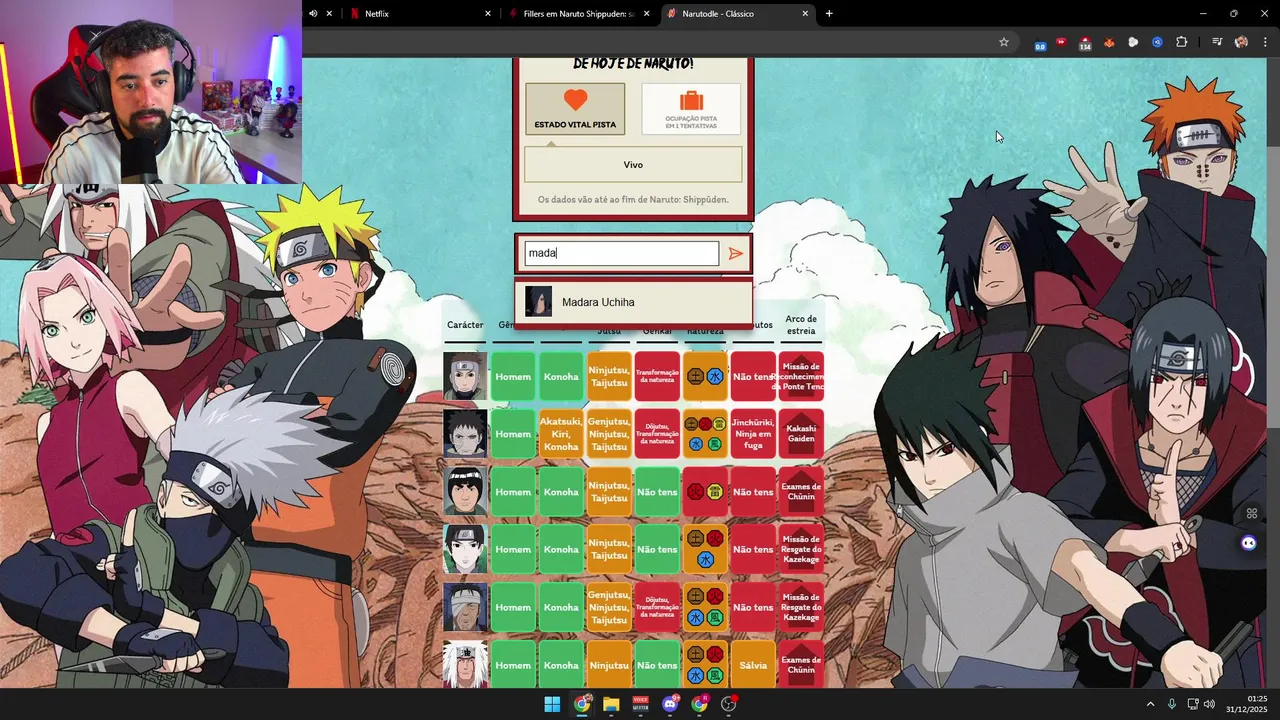Click the Arco de estreia column header
This screenshot has width=1280, height=720.
pyautogui.click(x=801, y=325)
